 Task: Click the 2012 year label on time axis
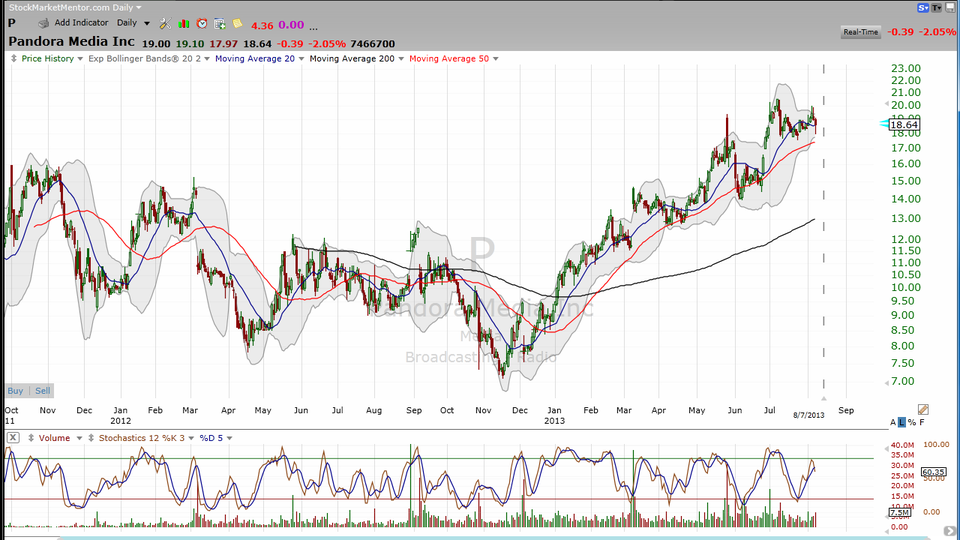(x=121, y=421)
